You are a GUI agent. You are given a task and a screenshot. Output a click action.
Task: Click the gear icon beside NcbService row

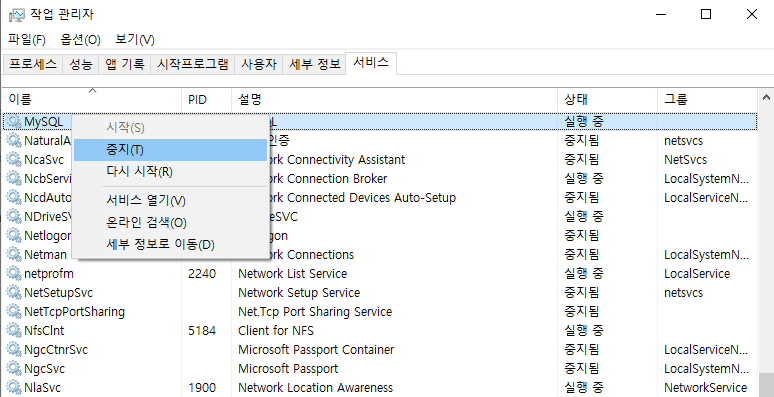pyautogui.click(x=14, y=178)
